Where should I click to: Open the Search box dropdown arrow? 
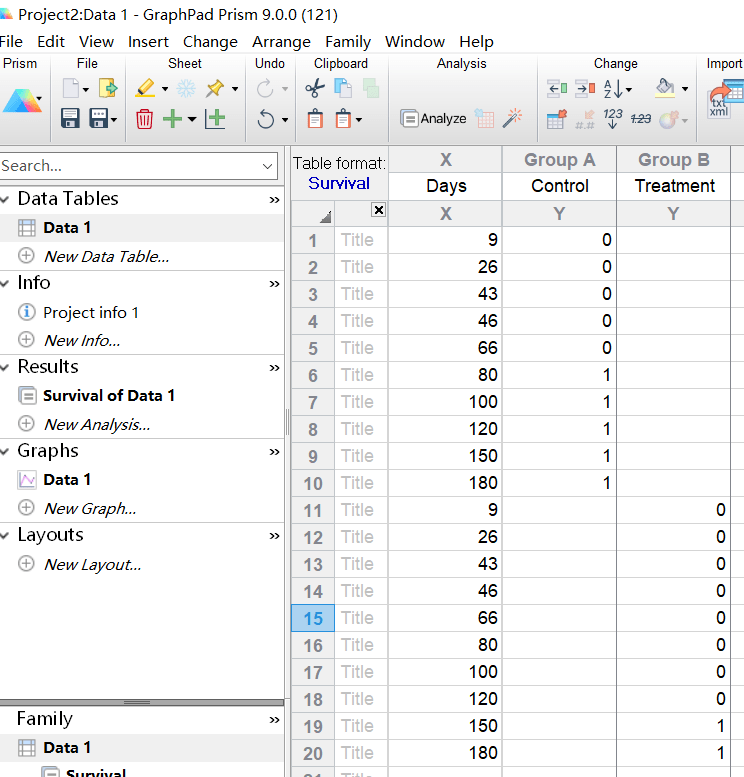tap(267, 166)
